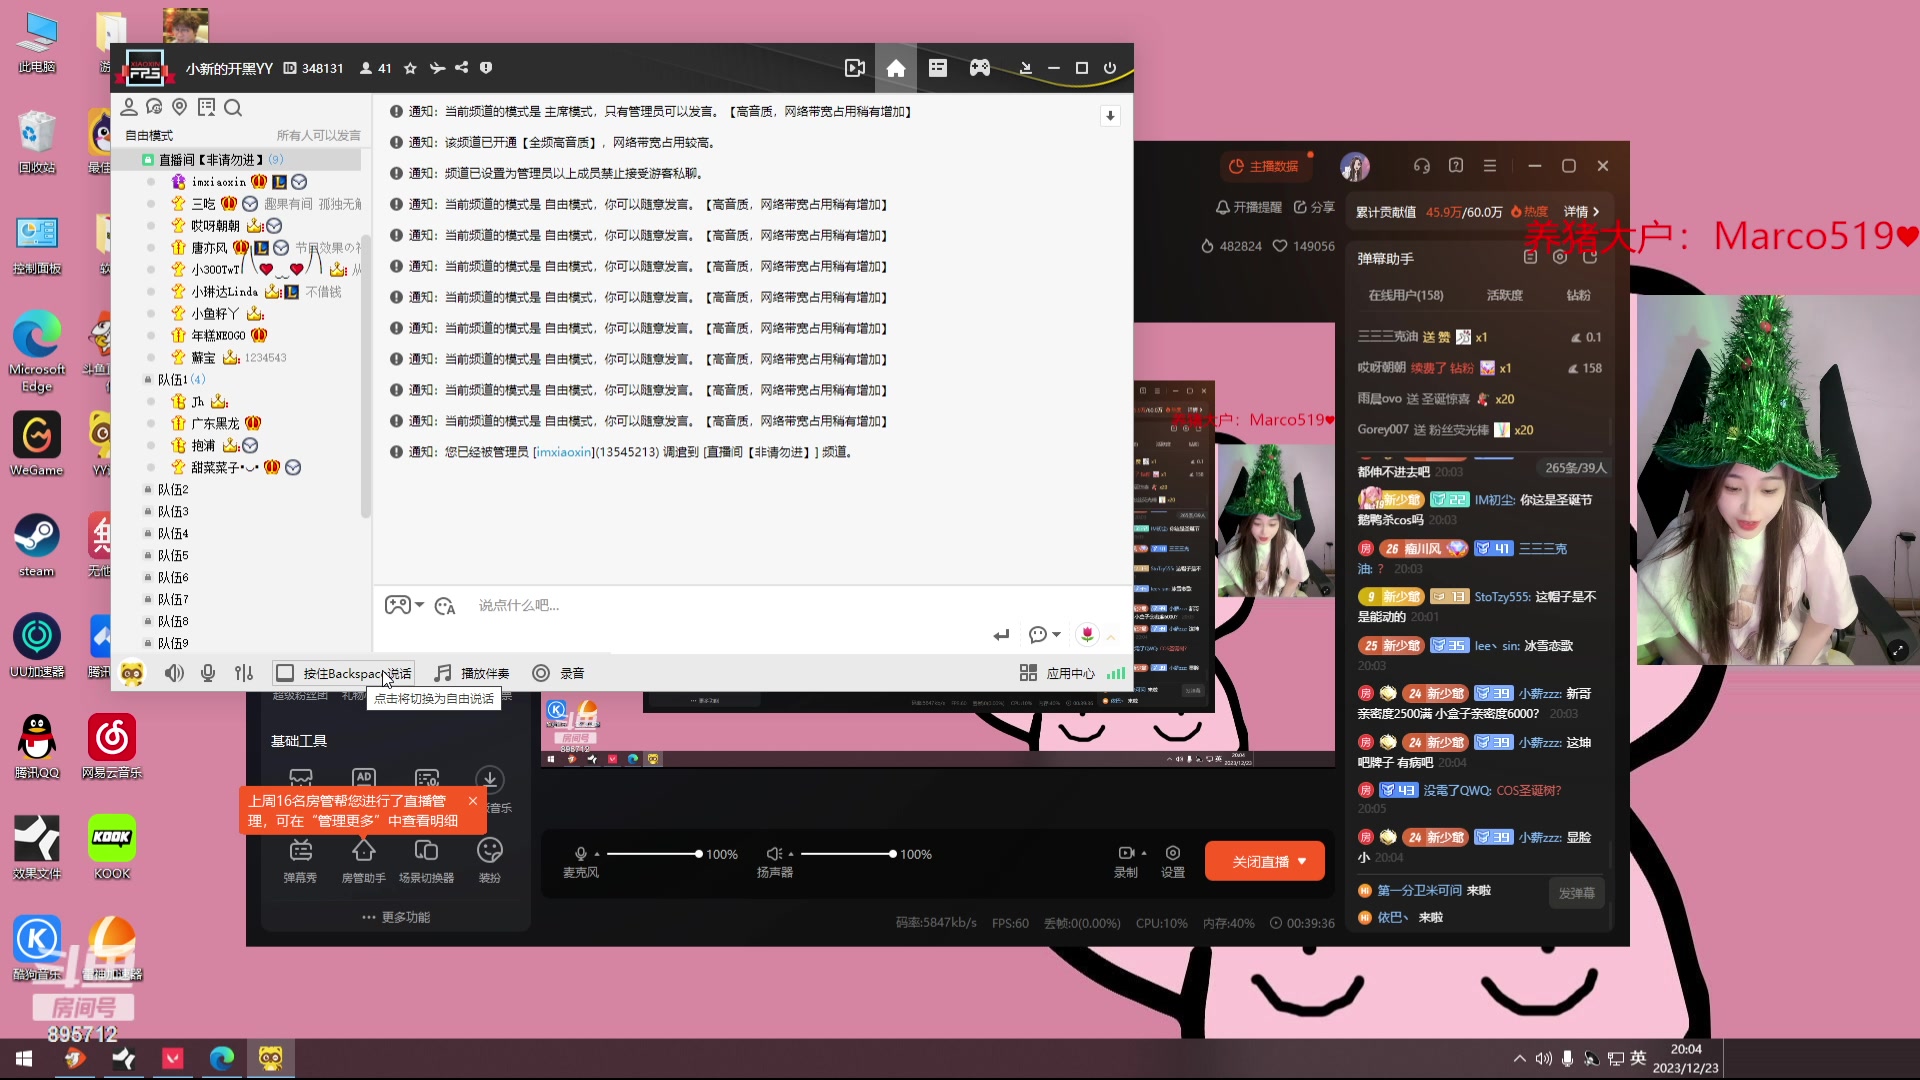
Task: Toggle the channel favorite star
Action: (410, 68)
